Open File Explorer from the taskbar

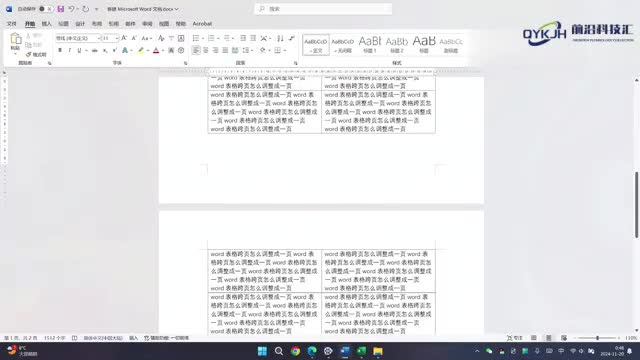point(378,351)
